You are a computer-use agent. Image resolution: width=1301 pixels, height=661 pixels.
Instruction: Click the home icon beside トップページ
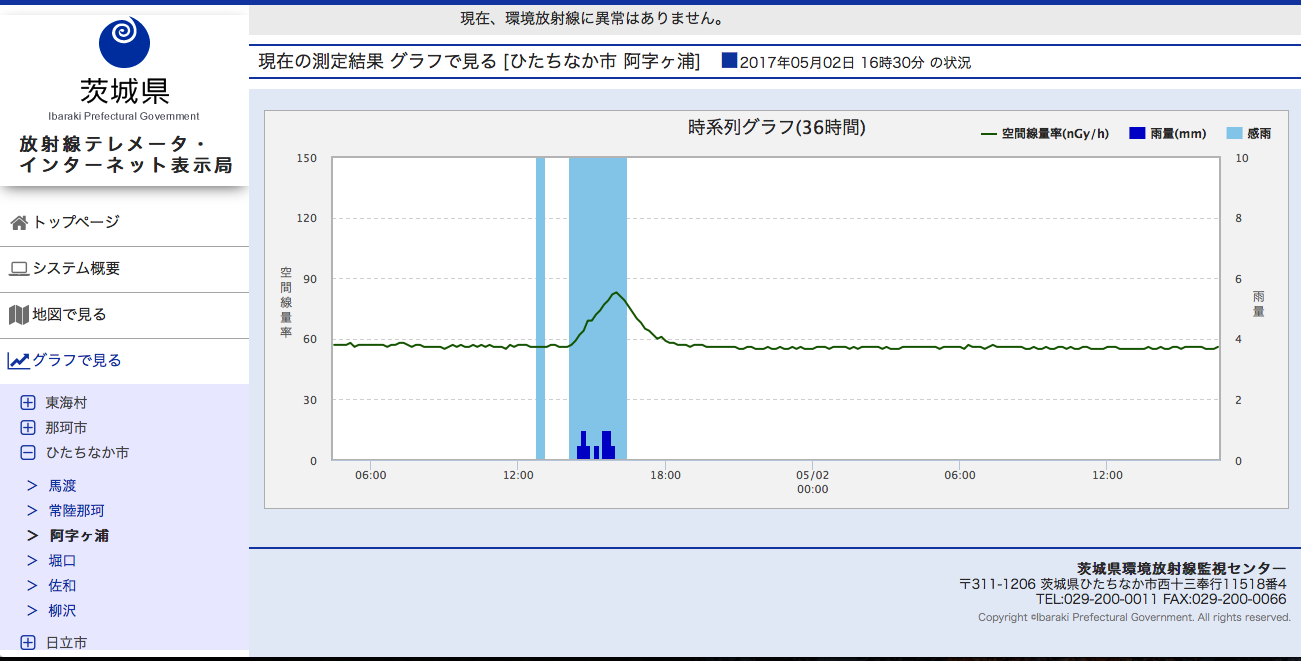pos(19,223)
